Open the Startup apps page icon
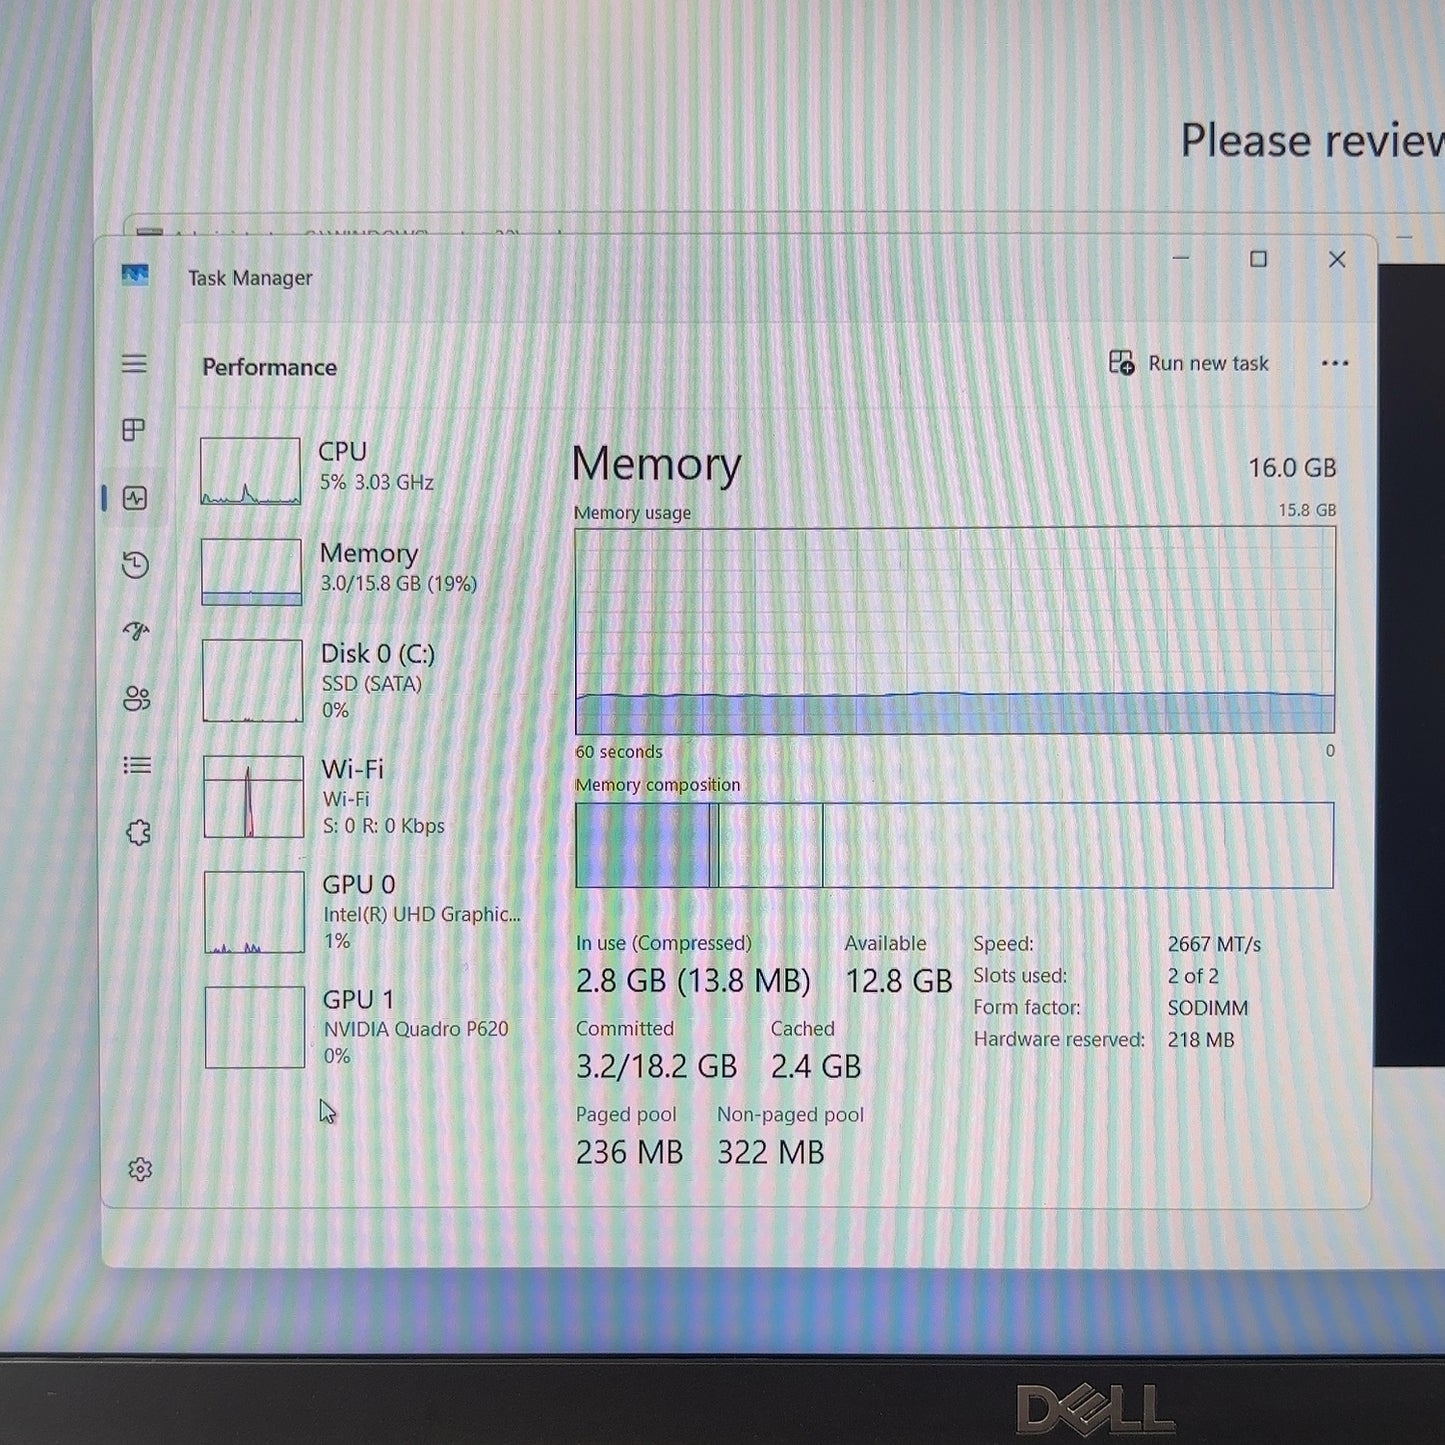Screen dimensions: 1445x1445 click(136, 631)
